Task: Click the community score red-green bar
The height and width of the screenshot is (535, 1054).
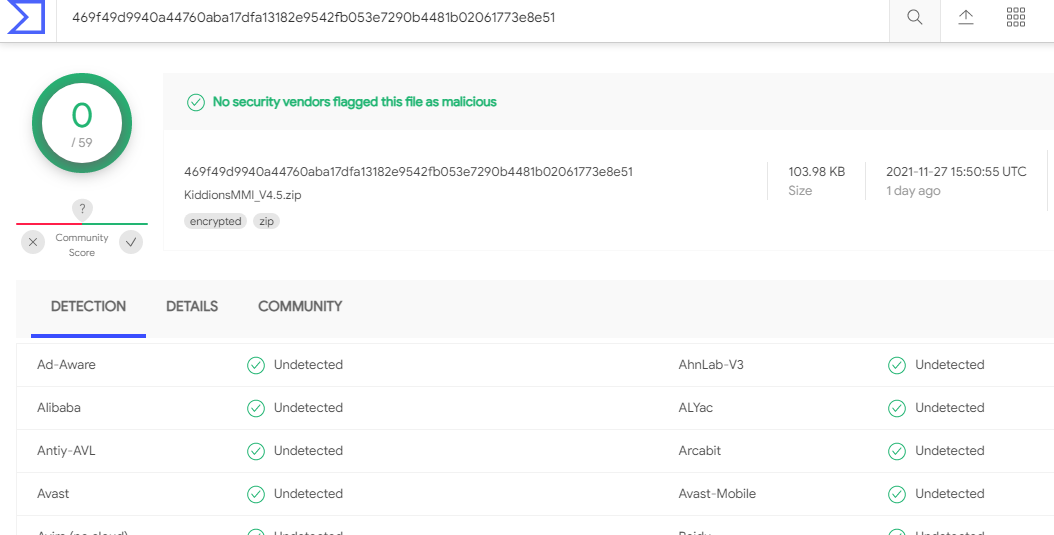Action: [82, 224]
